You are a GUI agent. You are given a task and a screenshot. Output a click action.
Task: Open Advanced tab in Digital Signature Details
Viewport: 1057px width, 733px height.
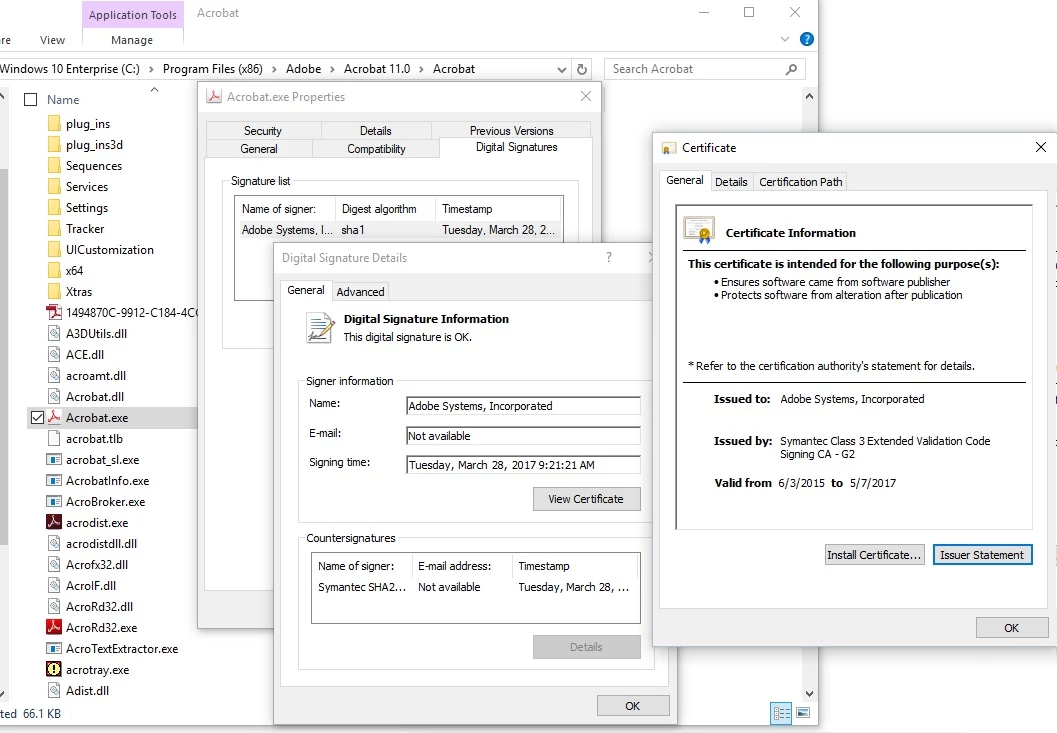pos(360,291)
